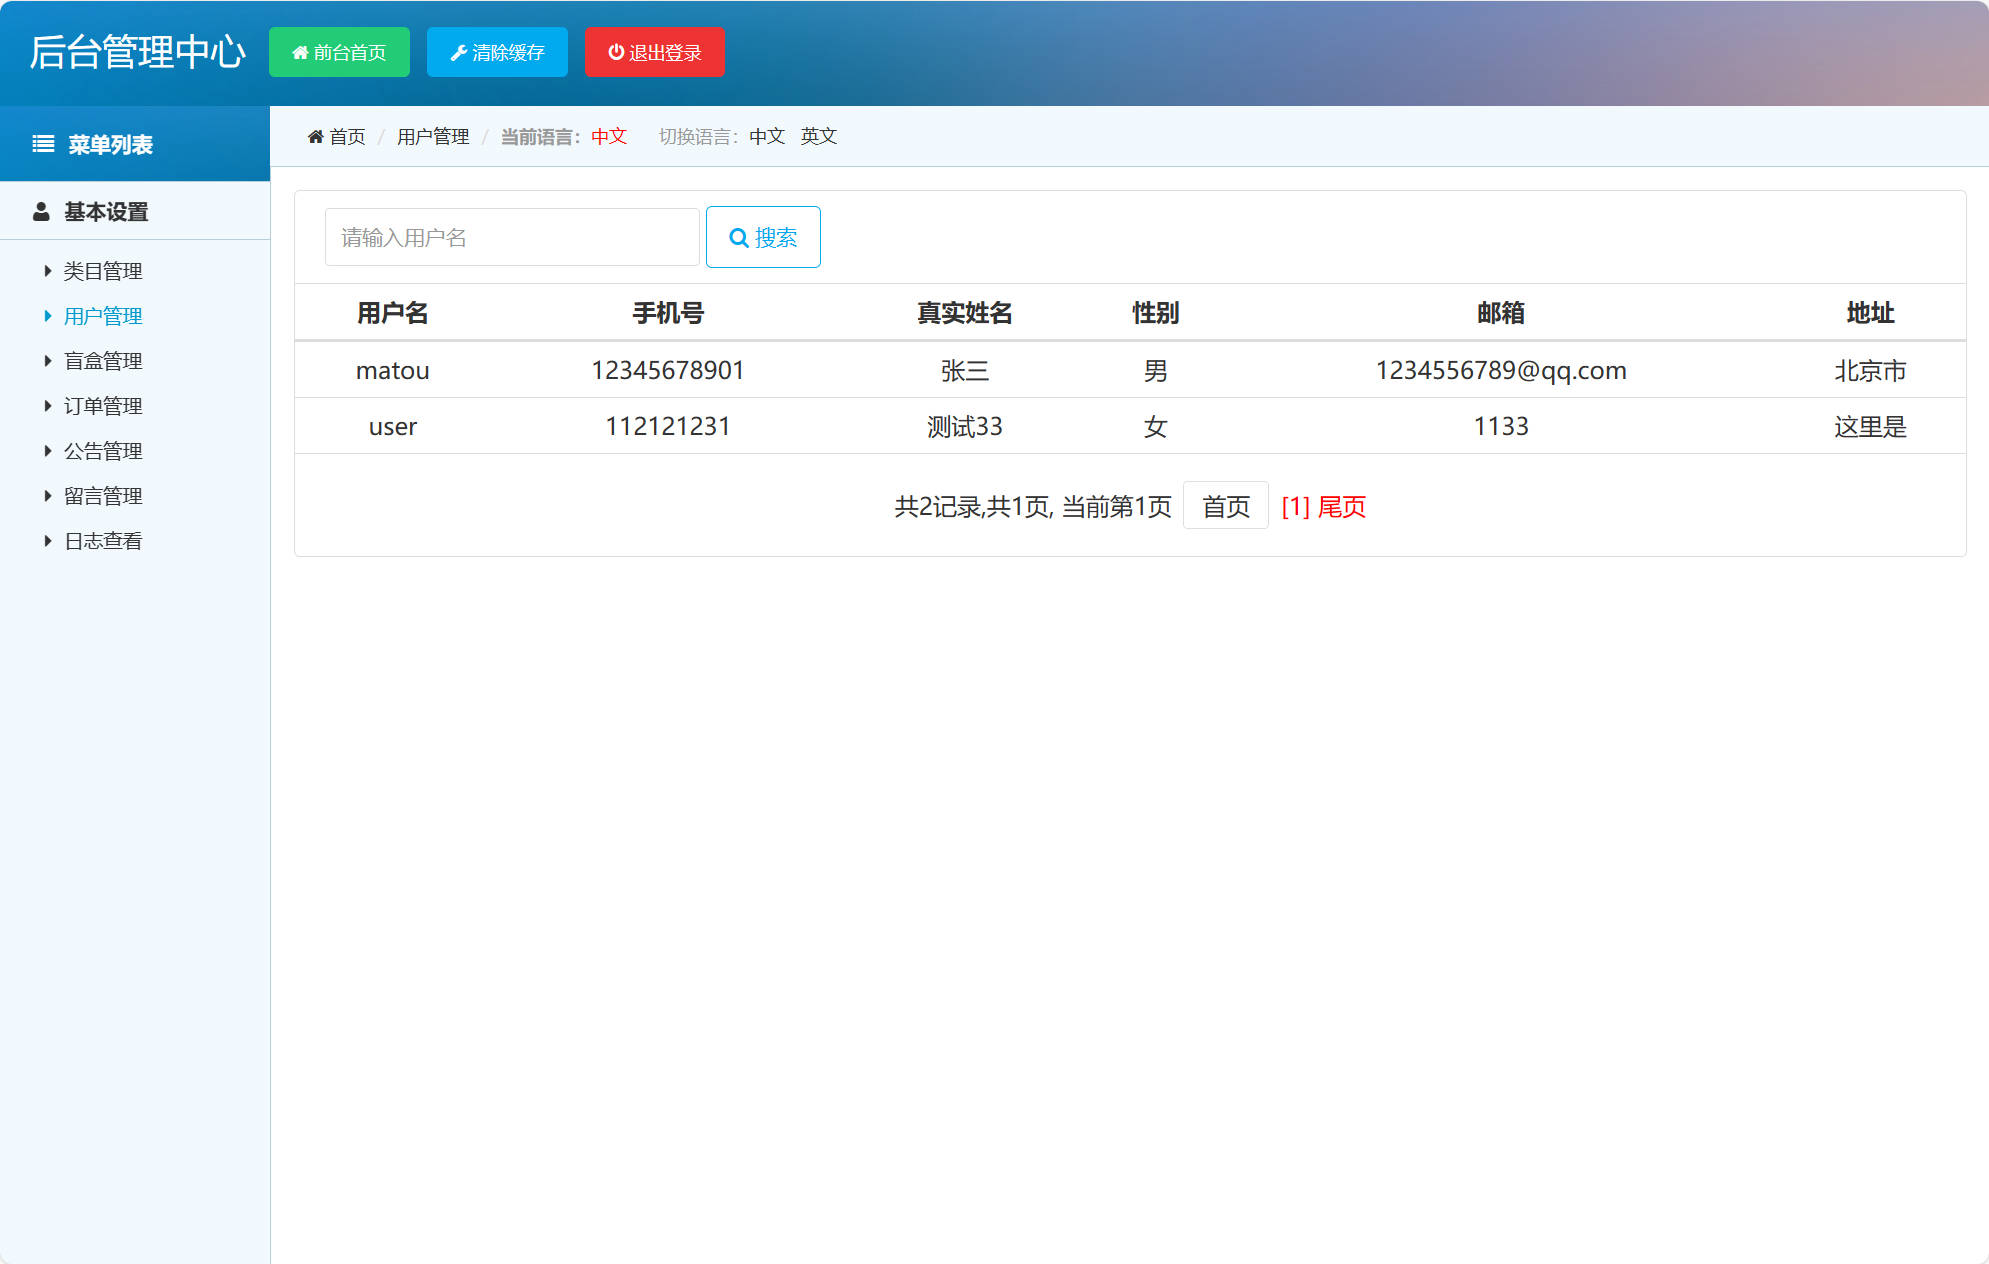The height and width of the screenshot is (1264, 1989).
Task: Go to 尾页 in pagination
Action: click(x=1340, y=507)
